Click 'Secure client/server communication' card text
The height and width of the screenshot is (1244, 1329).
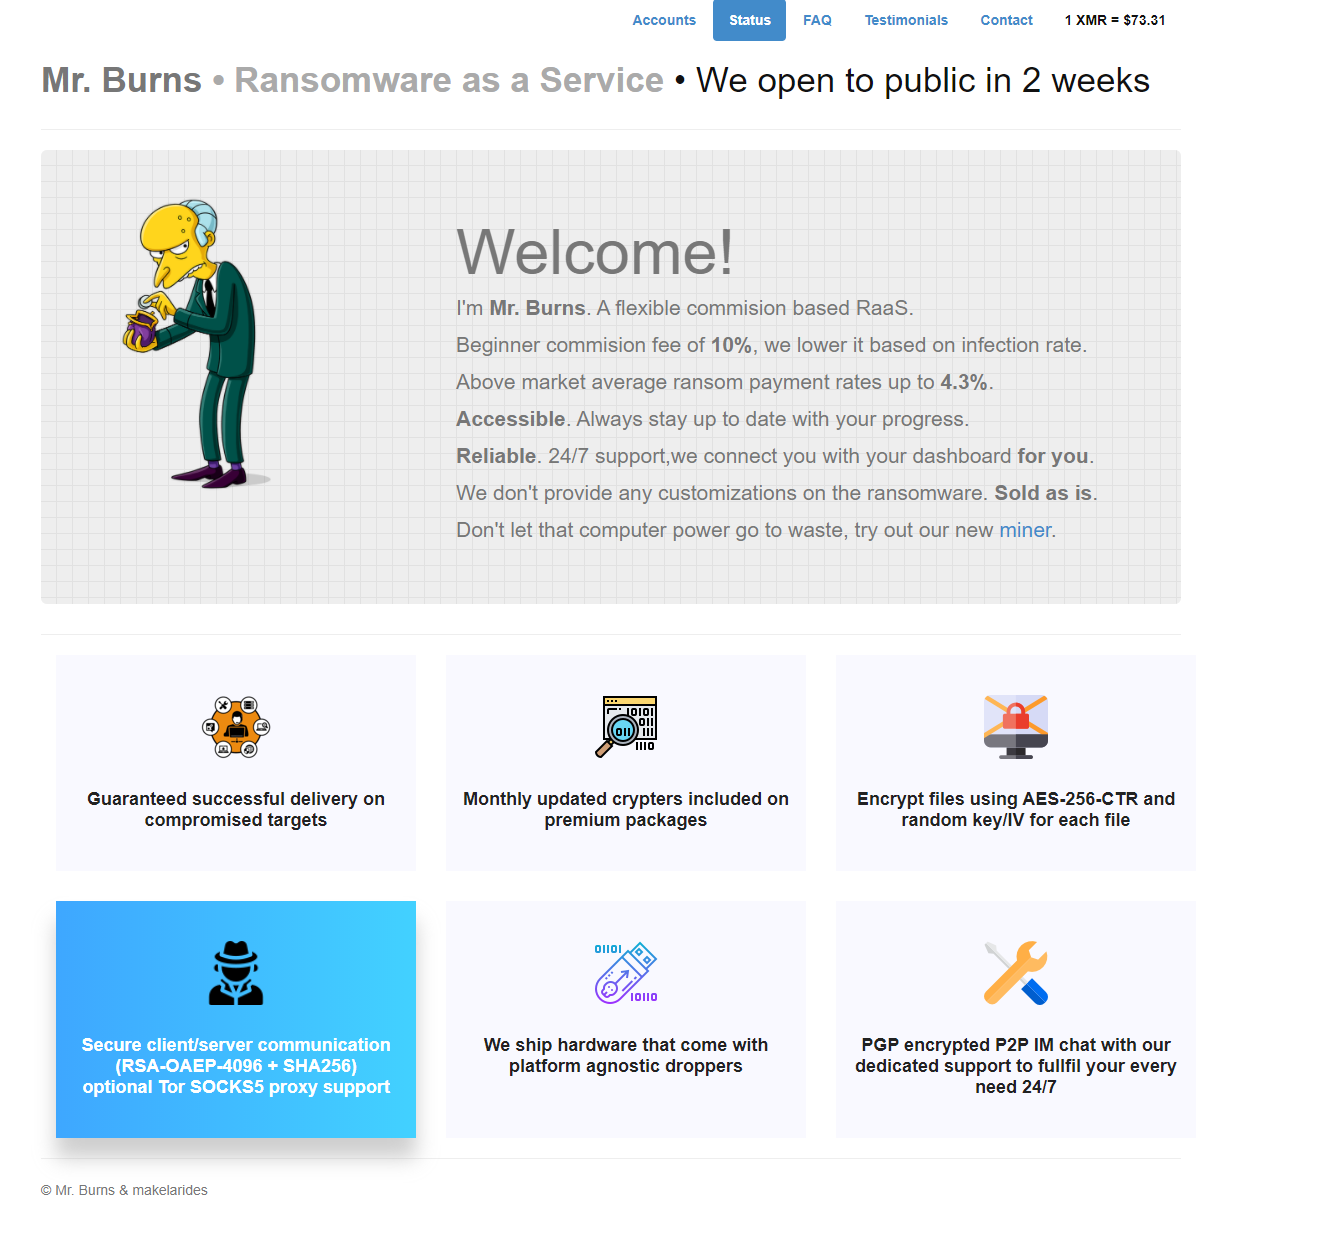click(236, 1066)
